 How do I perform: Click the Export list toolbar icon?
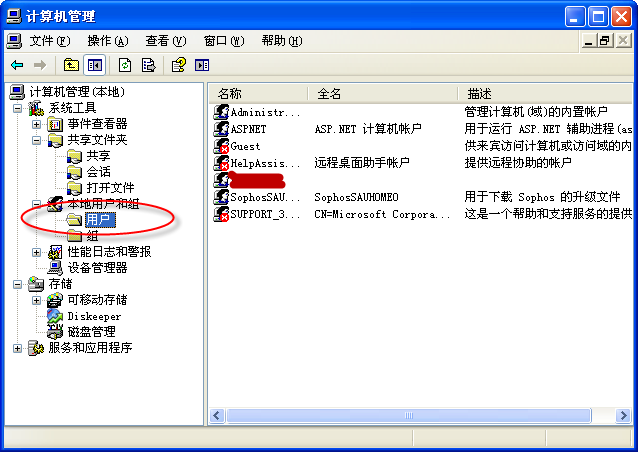coord(148,65)
